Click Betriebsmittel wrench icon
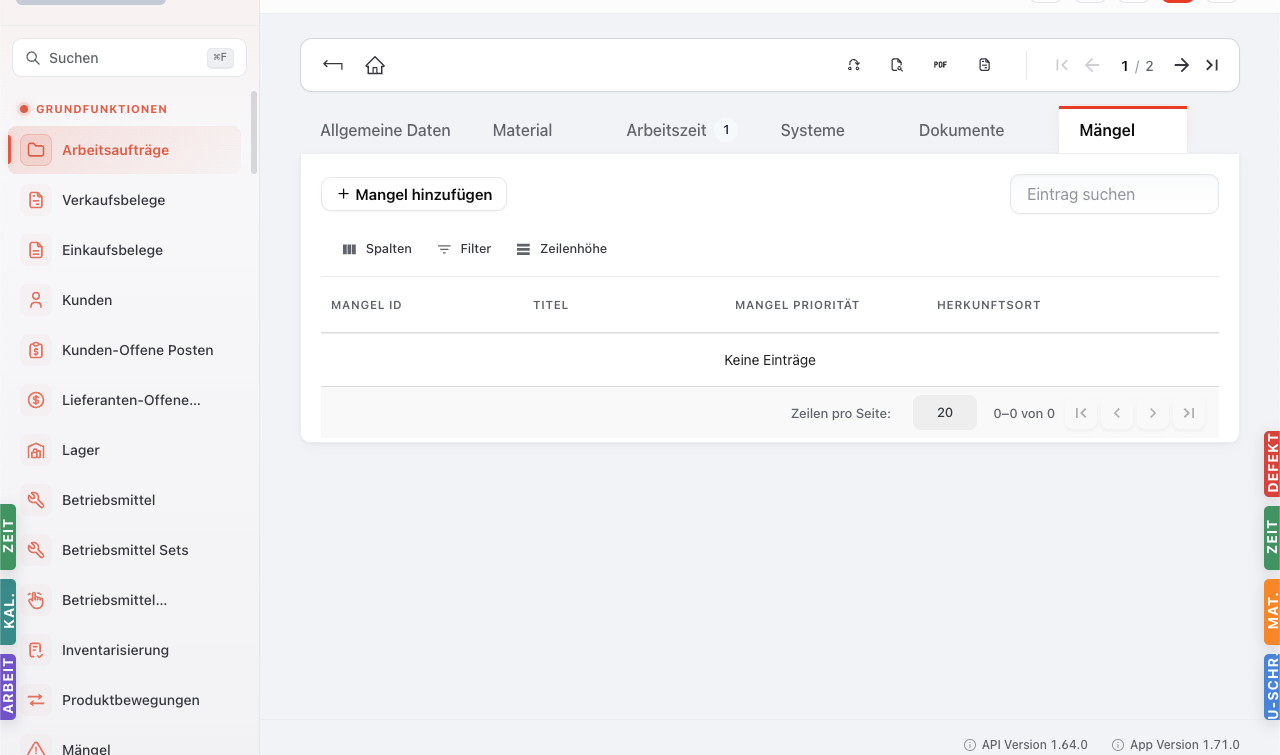Viewport: 1280px width, 755px height. (36, 500)
